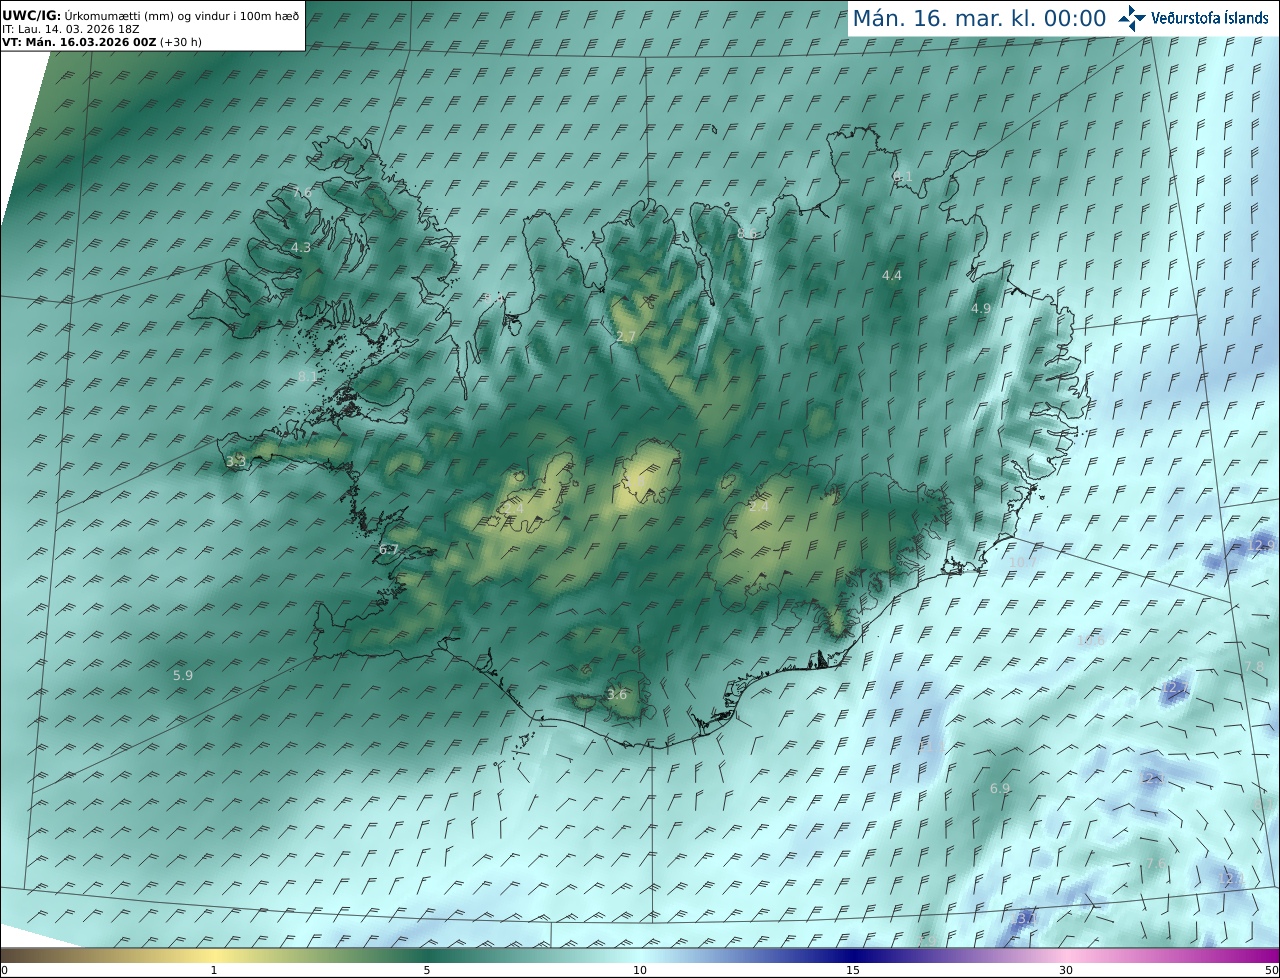
Task: Select the 4.9 value in east Iceland
Action: point(981,308)
